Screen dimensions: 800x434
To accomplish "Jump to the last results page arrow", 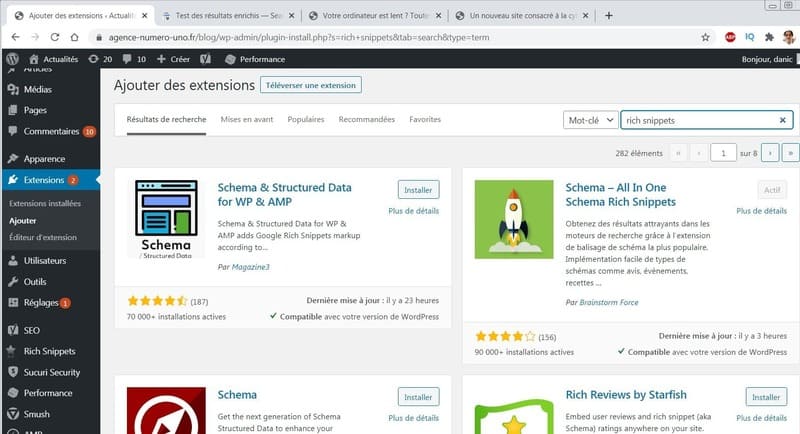I will coord(790,153).
